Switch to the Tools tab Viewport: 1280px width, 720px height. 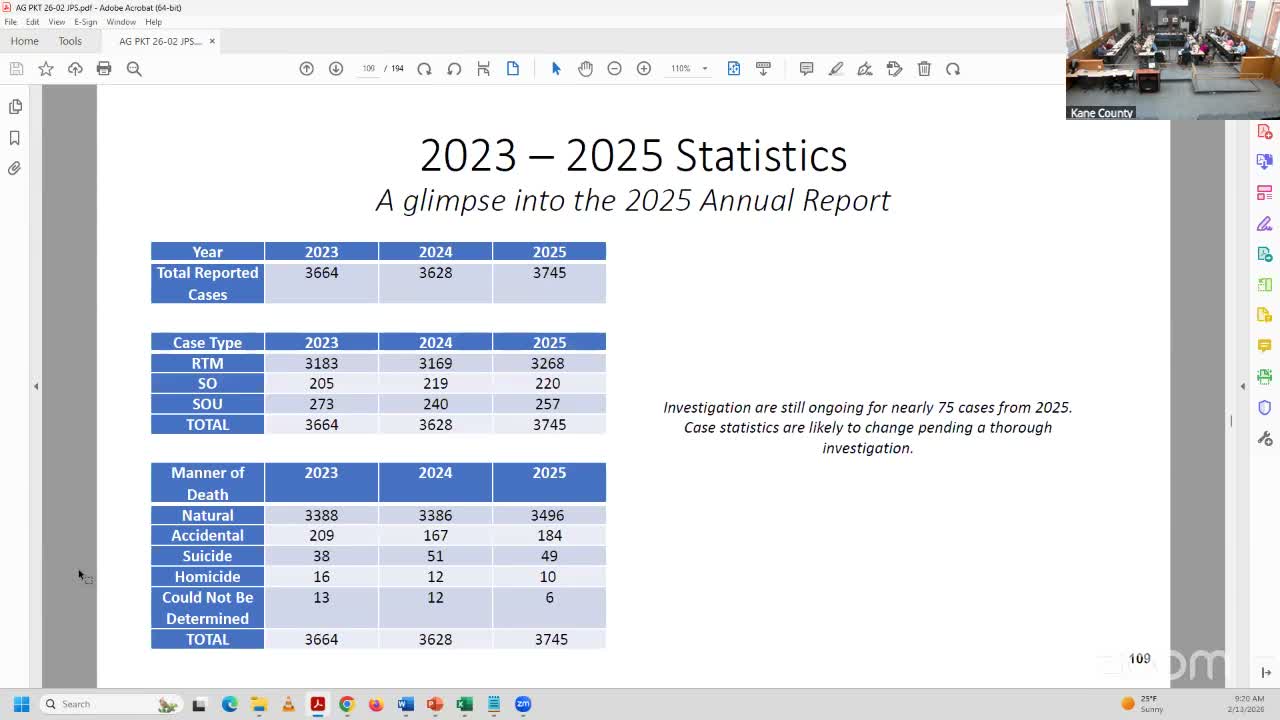click(69, 41)
